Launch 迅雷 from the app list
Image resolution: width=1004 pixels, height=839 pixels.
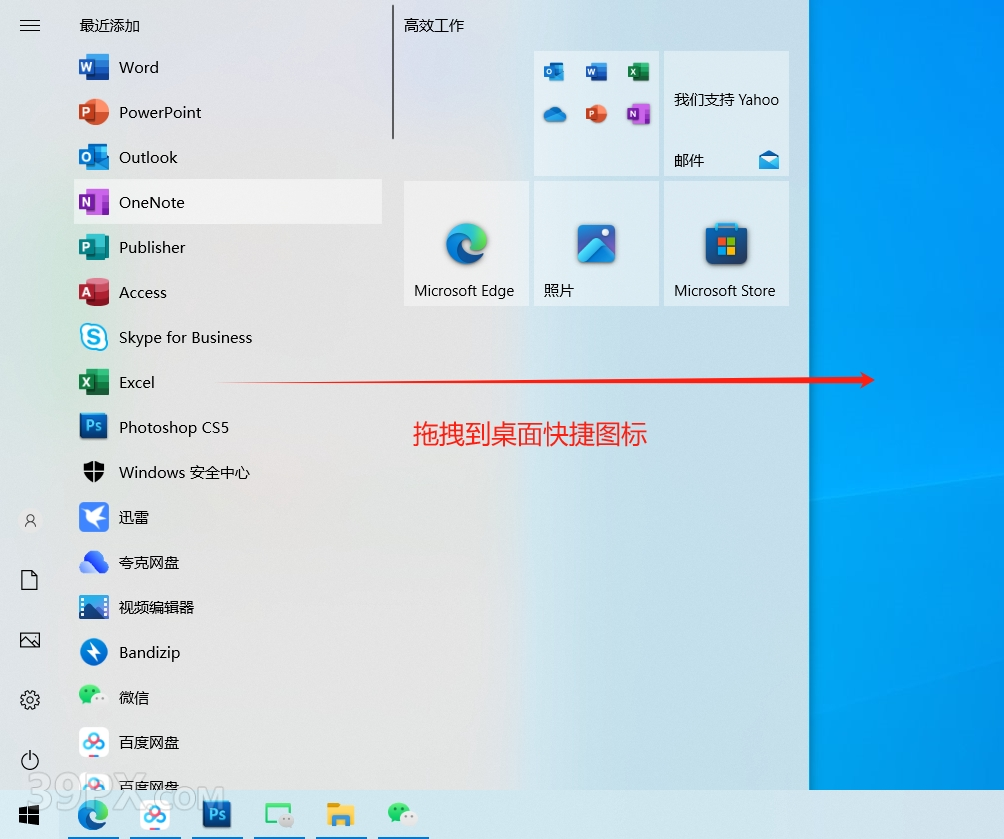227,517
